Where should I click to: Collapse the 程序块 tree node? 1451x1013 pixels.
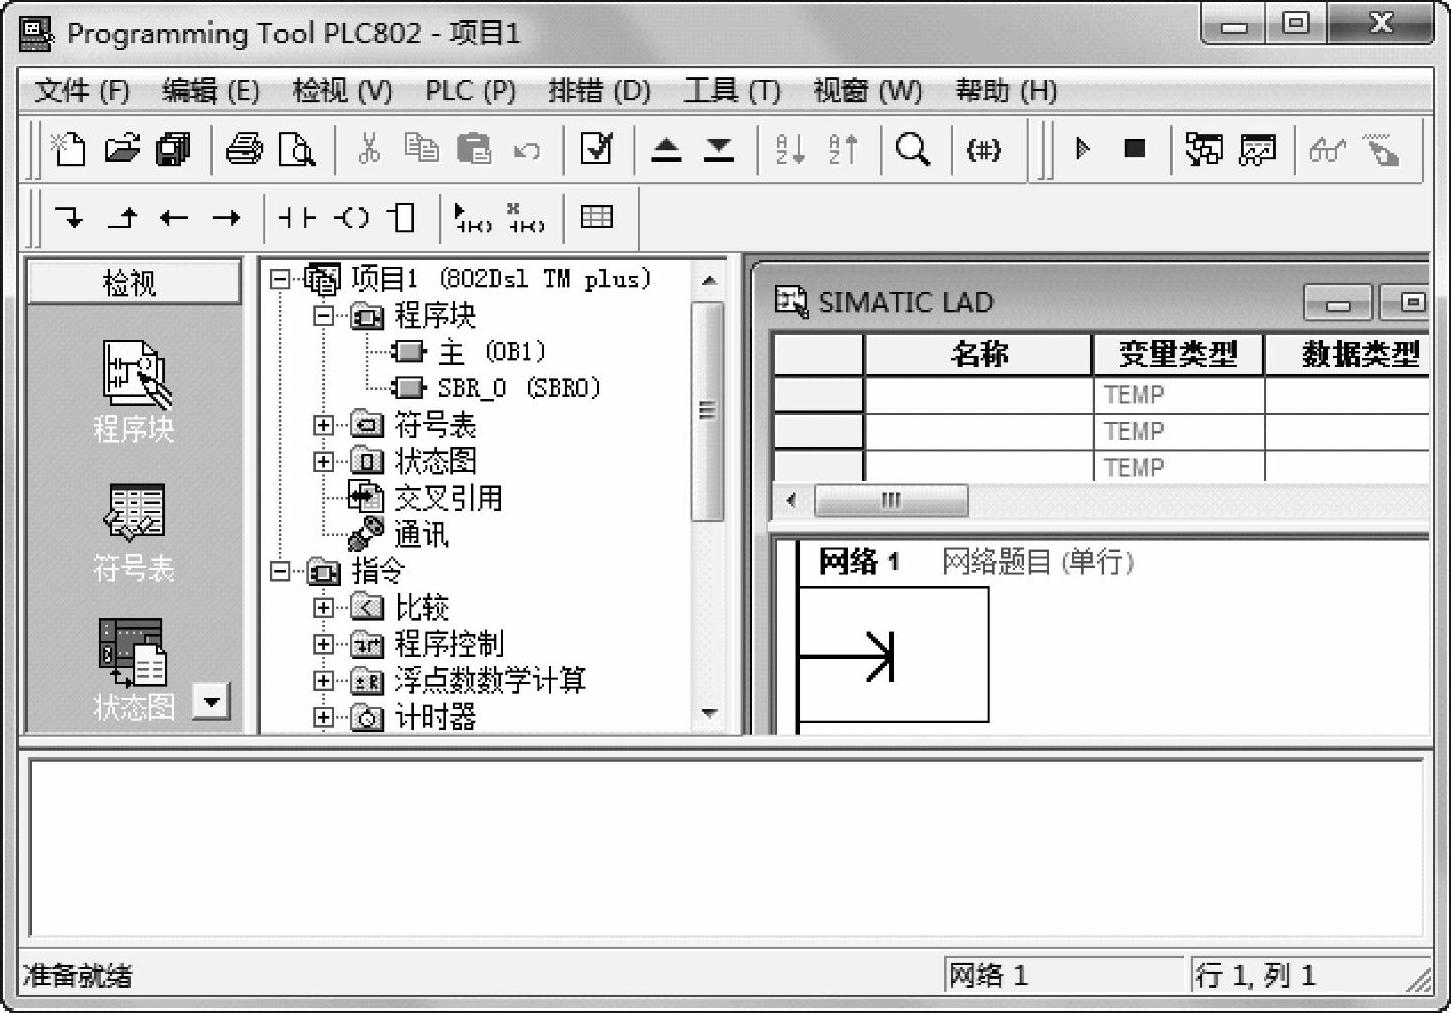pos(323,315)
